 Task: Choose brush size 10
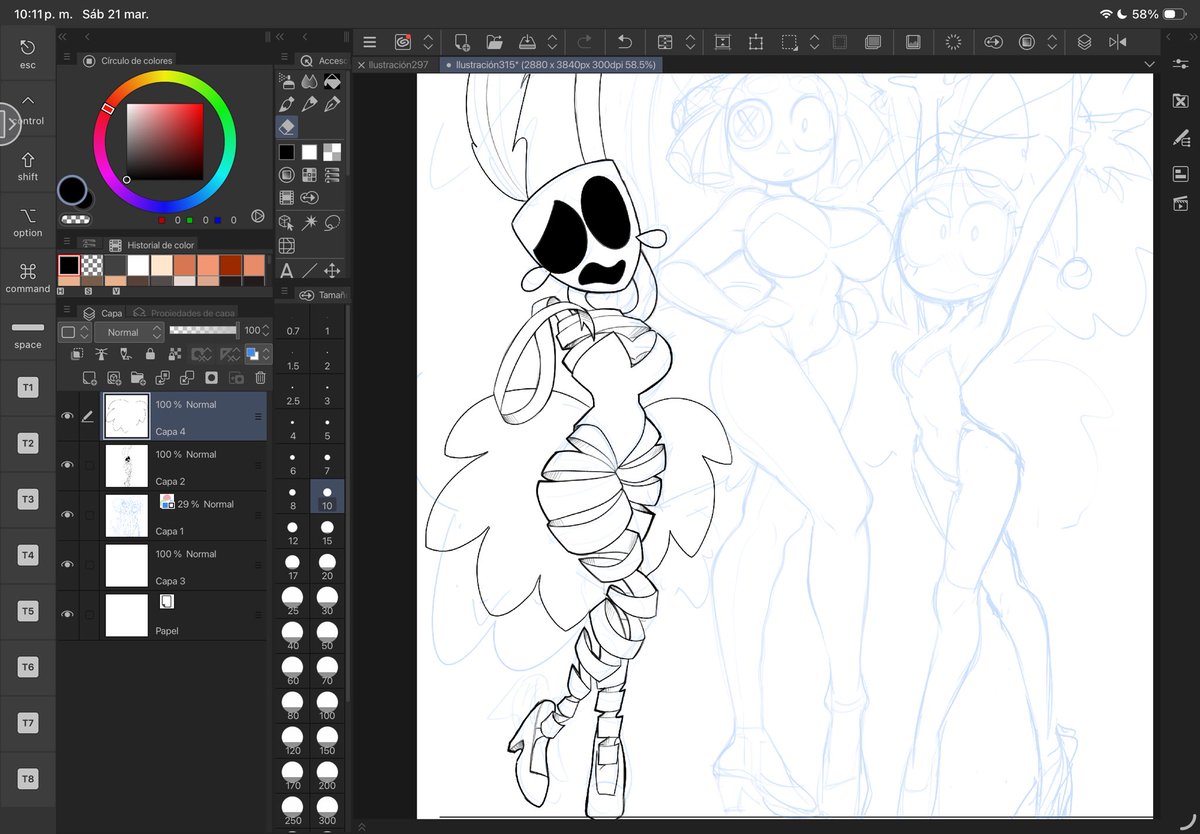(327, 498)
